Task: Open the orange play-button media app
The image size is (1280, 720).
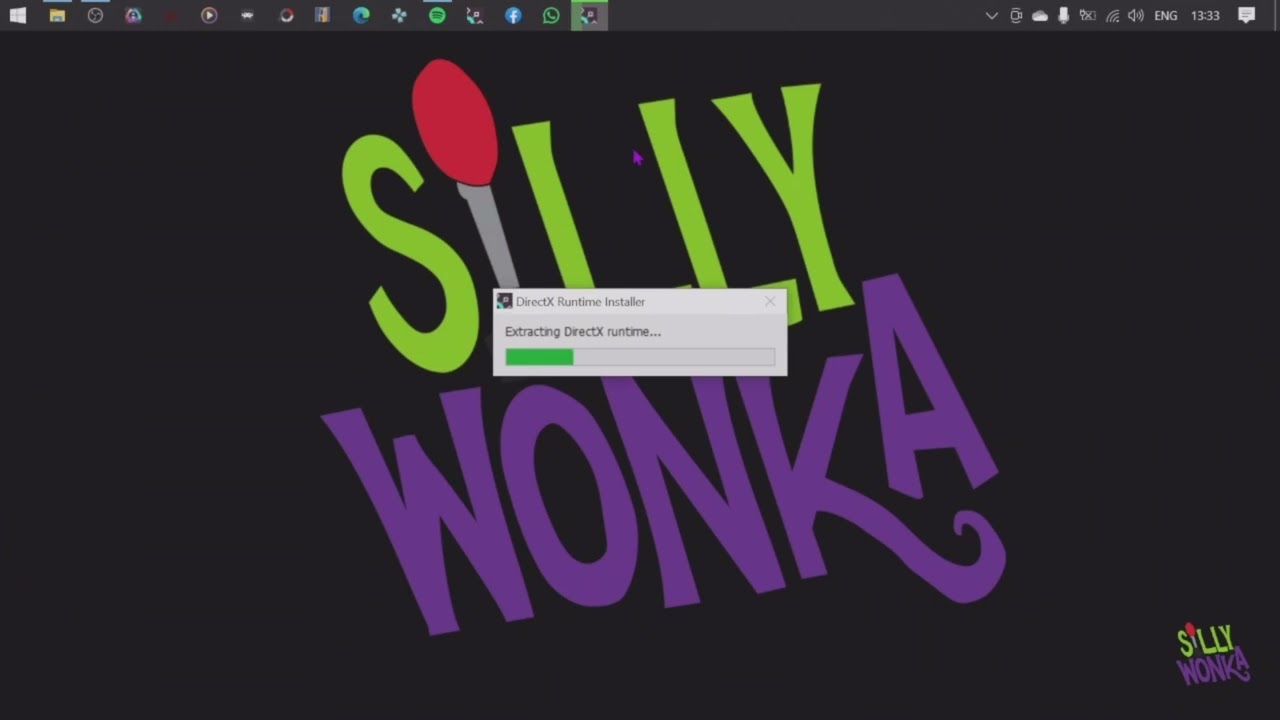Action: [x=209, y=15]
